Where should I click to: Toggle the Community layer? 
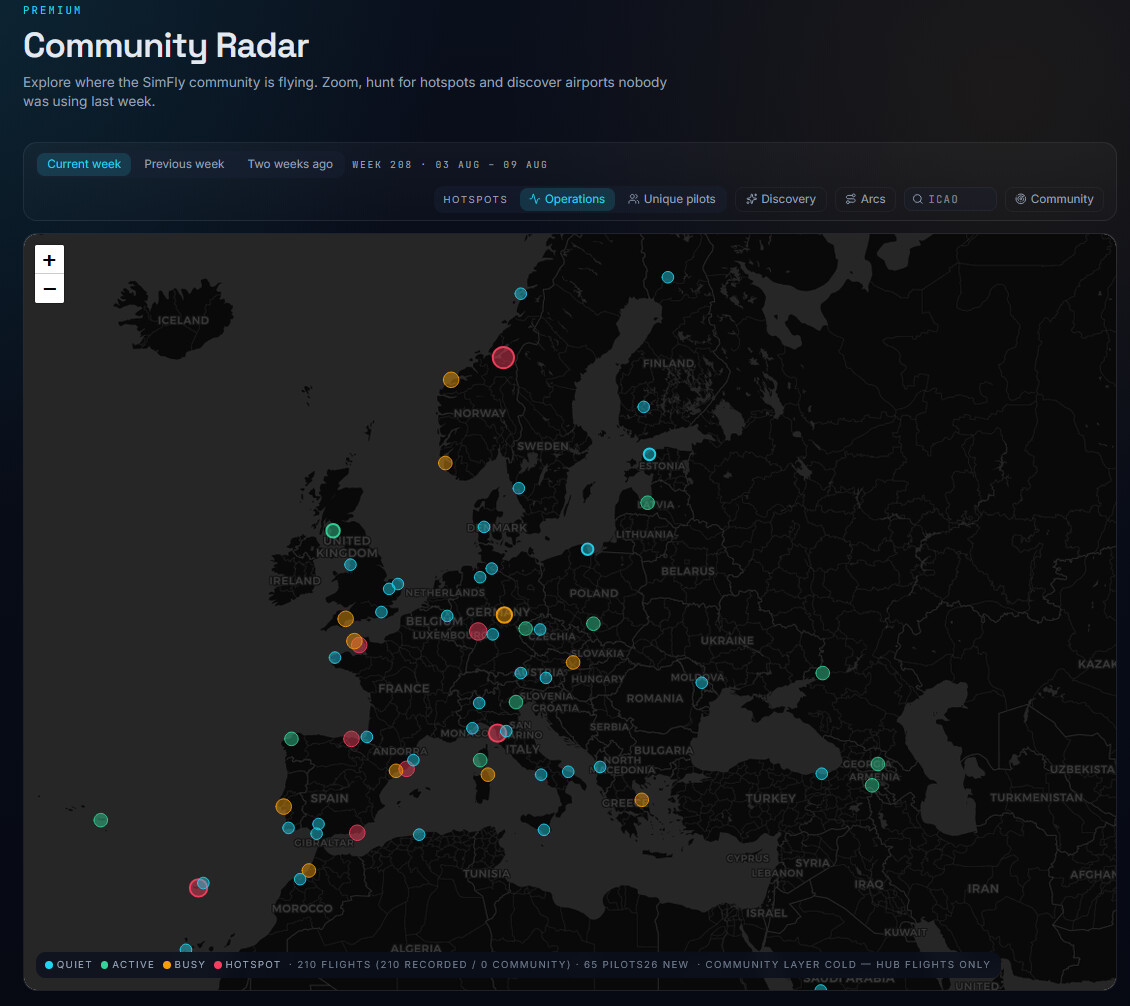point(1054,199)
